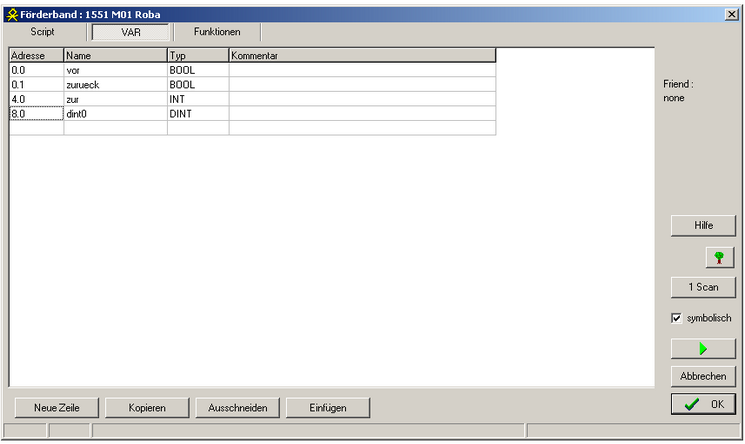
Task: Open the Funktionen tab
Action: click(x=217, y=32)
